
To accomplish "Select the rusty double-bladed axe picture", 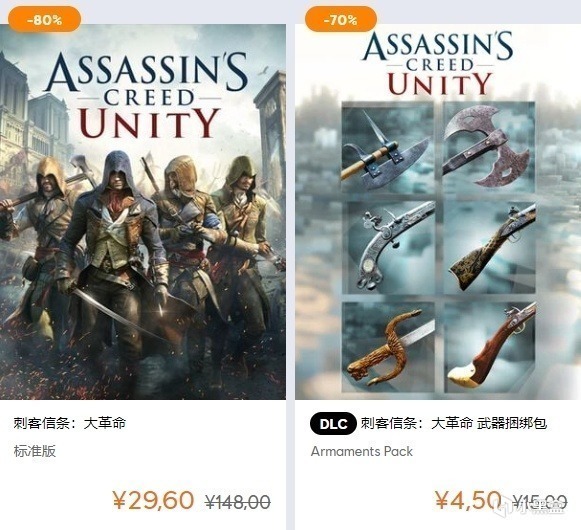I will tap(489, 147).
